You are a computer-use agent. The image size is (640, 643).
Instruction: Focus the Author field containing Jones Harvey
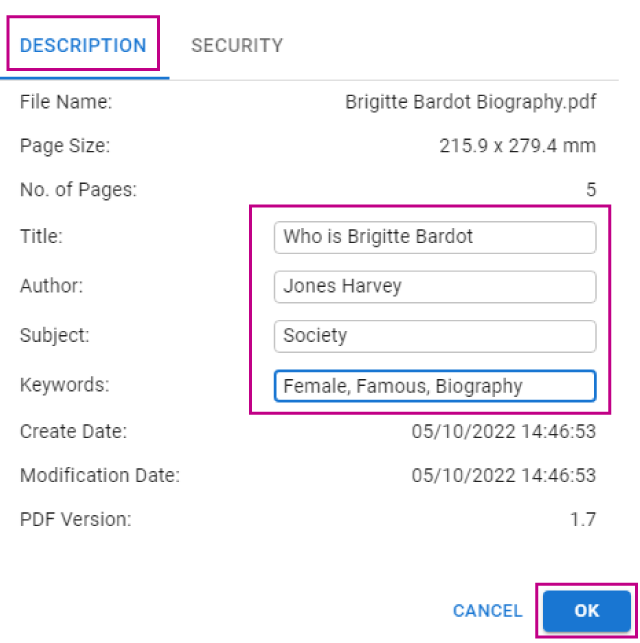[434, 286]
